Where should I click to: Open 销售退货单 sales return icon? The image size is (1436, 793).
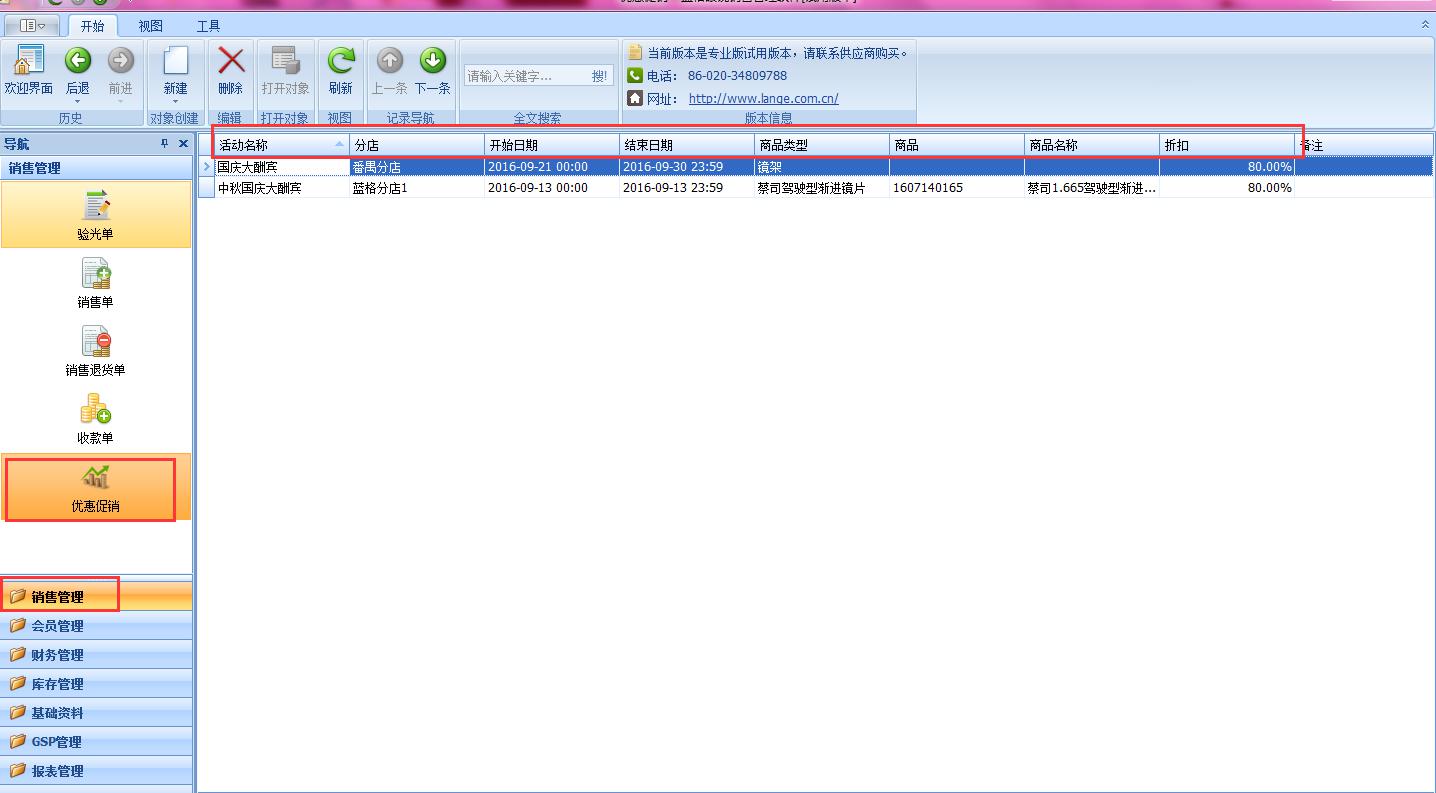click(95, 350)
